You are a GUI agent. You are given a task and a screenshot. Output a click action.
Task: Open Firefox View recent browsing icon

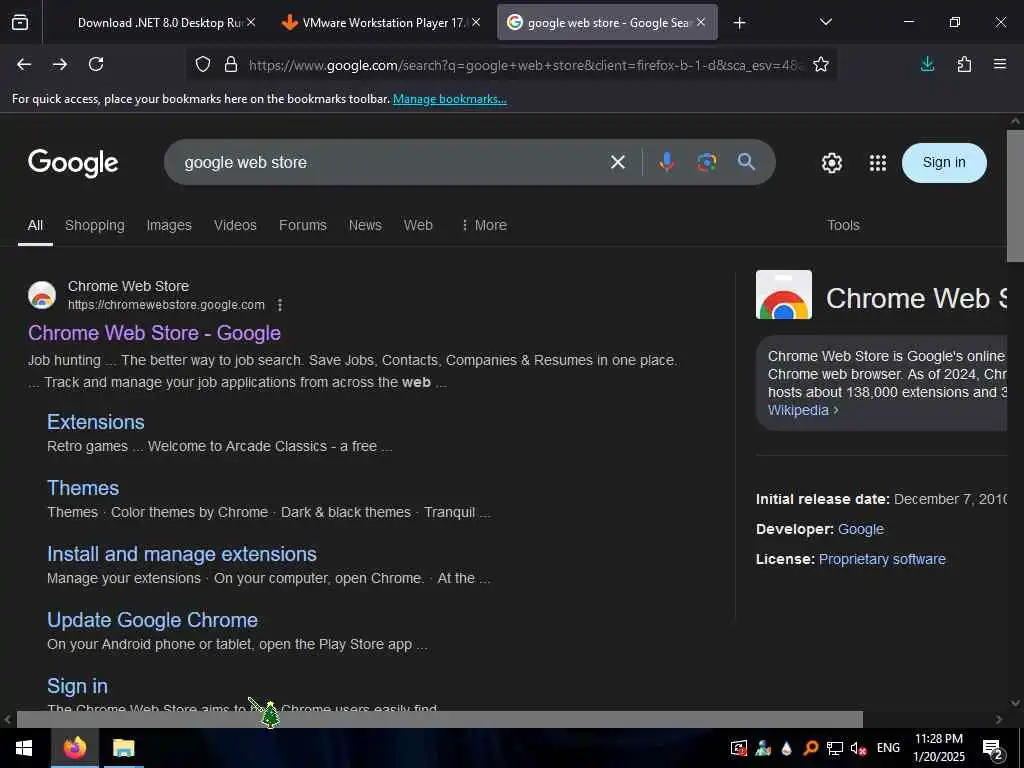20,22
